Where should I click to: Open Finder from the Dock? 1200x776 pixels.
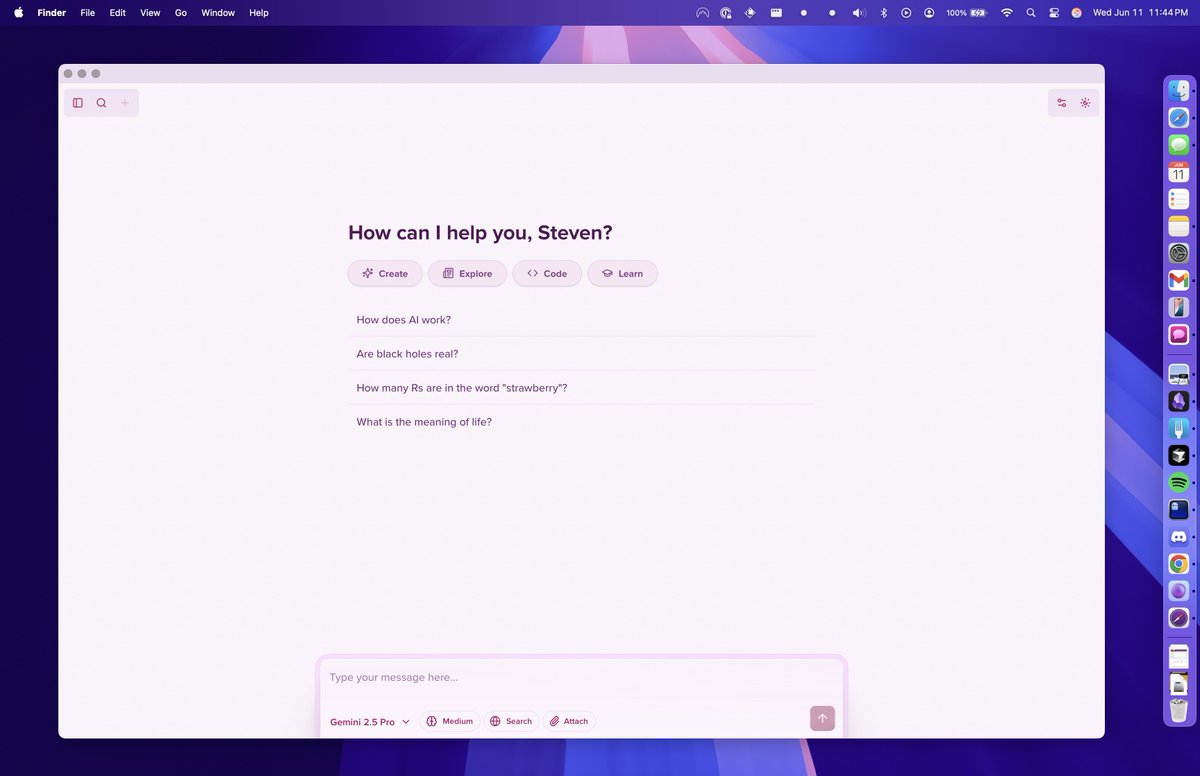tap(1179, 91)
